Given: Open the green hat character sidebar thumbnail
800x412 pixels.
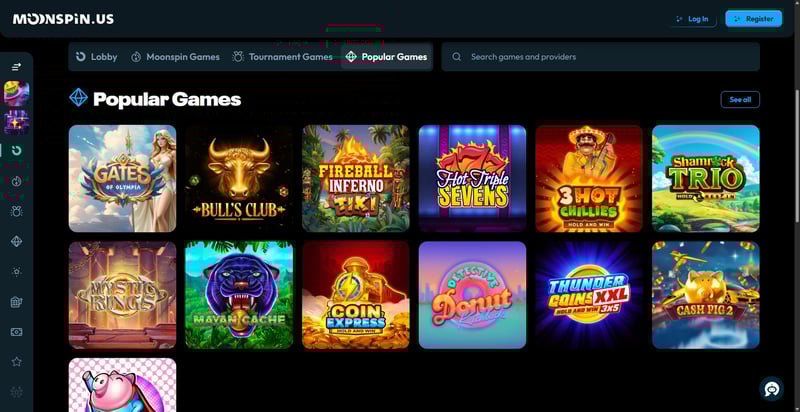Looking at the screenshot, I should click(16, 93).
